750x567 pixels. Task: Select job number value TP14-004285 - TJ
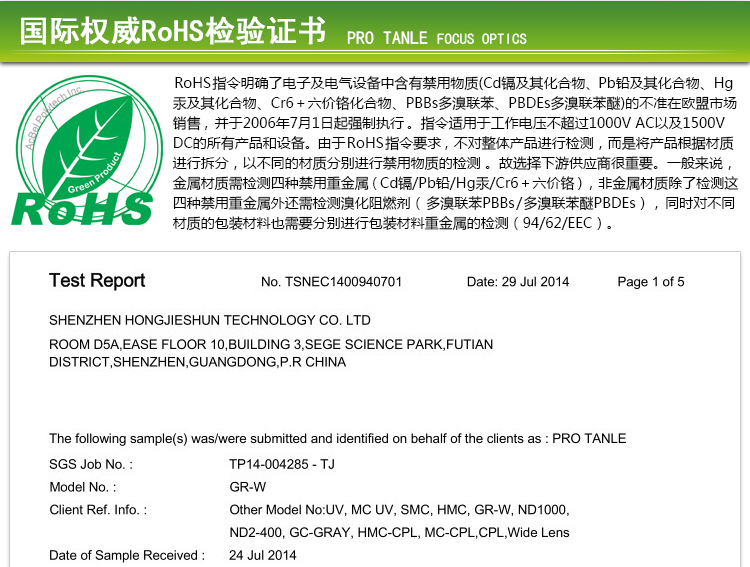coord(282,464)
